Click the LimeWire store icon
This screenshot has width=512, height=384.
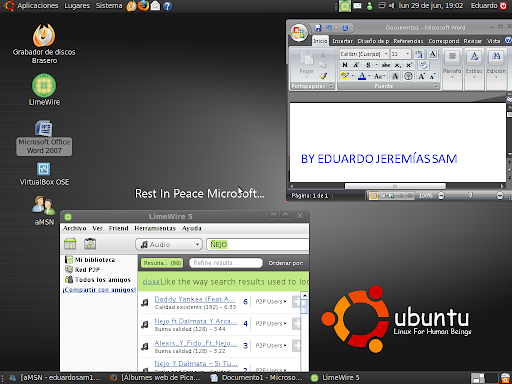pyautogui.click(x=90, y=244)
